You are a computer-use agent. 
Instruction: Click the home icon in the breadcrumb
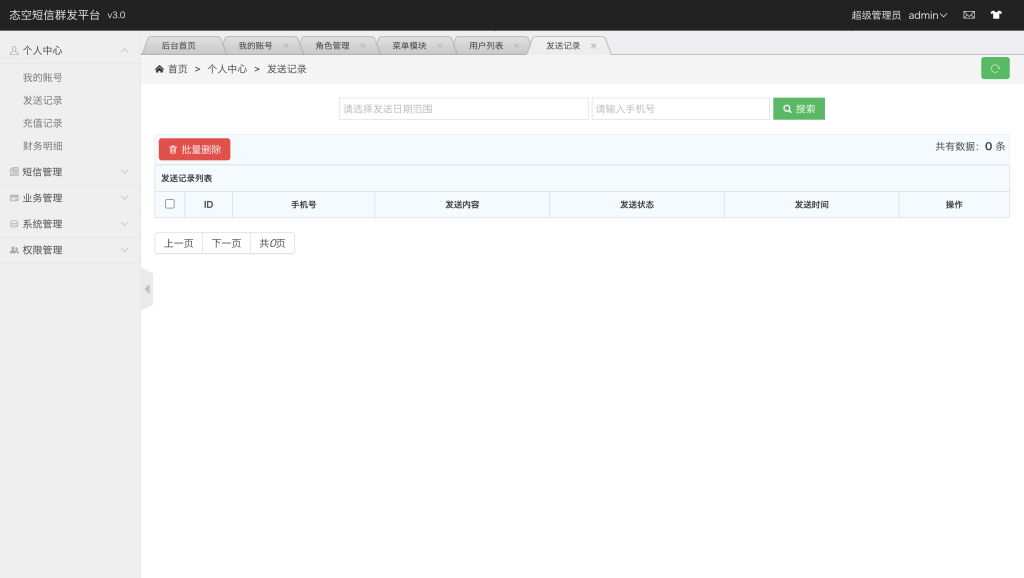159,68
